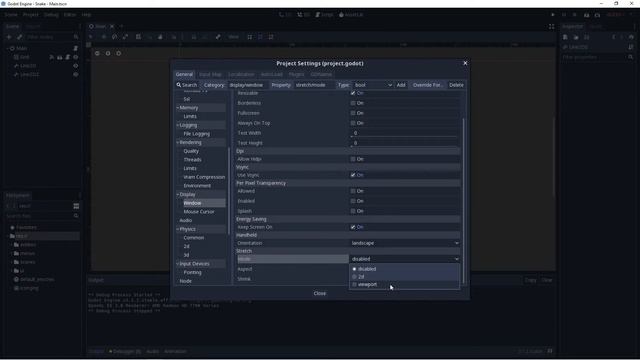640x360 pixels.
Task: Collapse the Logging category
Action: (x=178, y=125)
